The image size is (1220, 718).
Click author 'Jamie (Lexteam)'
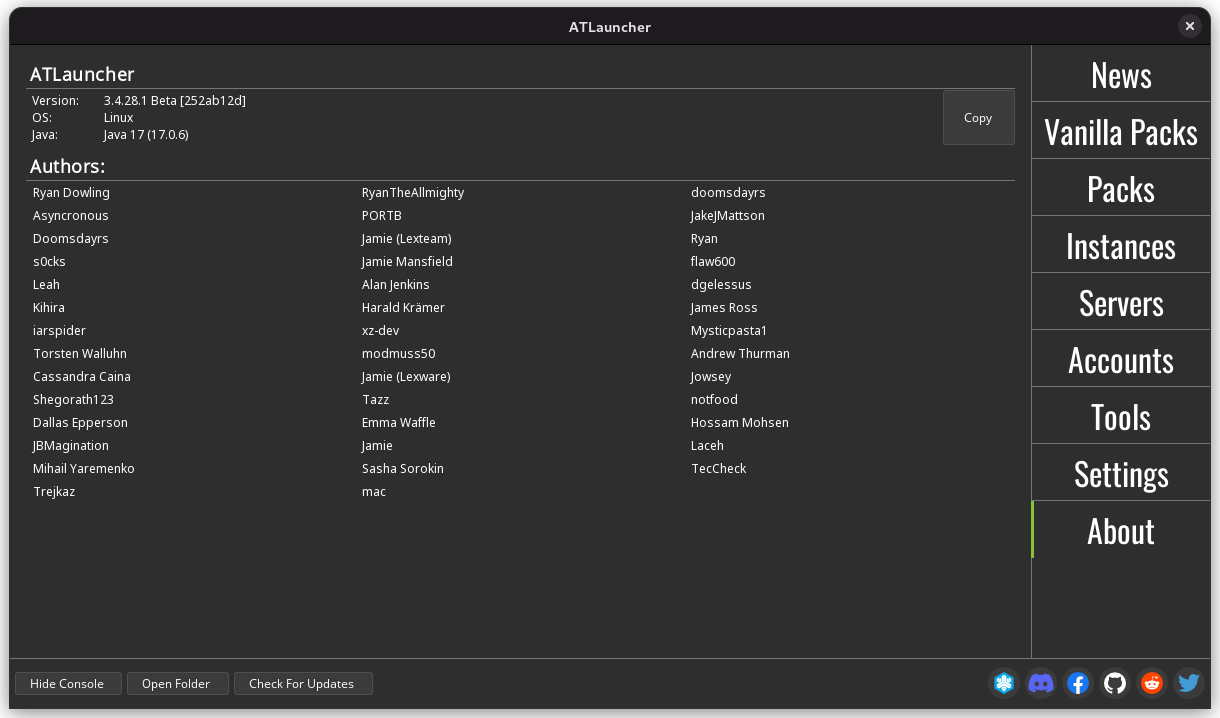tap(407, 239)
